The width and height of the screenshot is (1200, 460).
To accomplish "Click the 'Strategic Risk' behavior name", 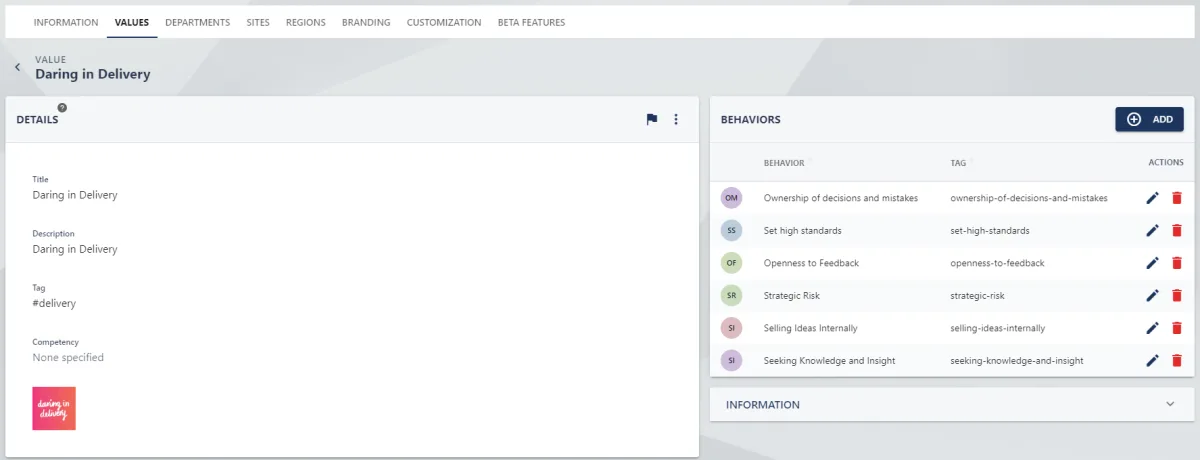I will click(x=791, y=295).
